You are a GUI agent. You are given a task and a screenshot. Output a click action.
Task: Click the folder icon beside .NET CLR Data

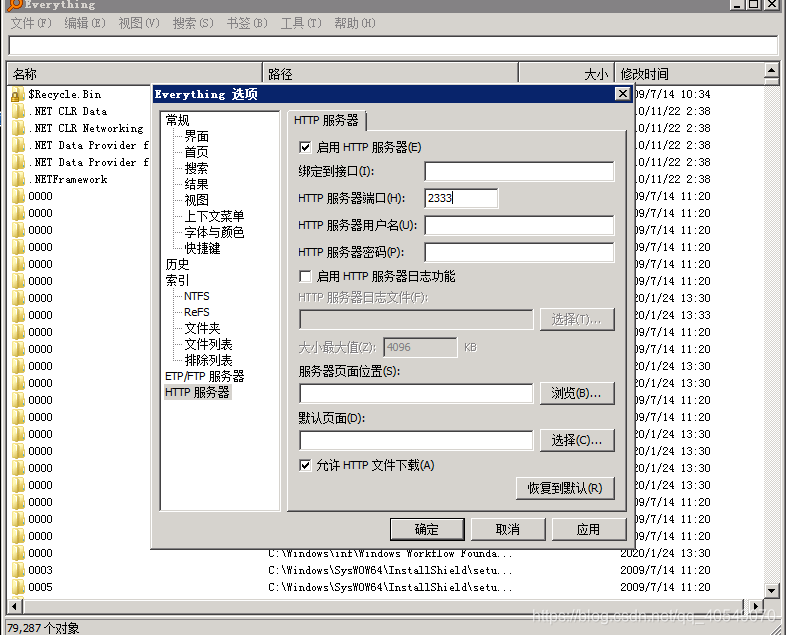pos(18,111)
